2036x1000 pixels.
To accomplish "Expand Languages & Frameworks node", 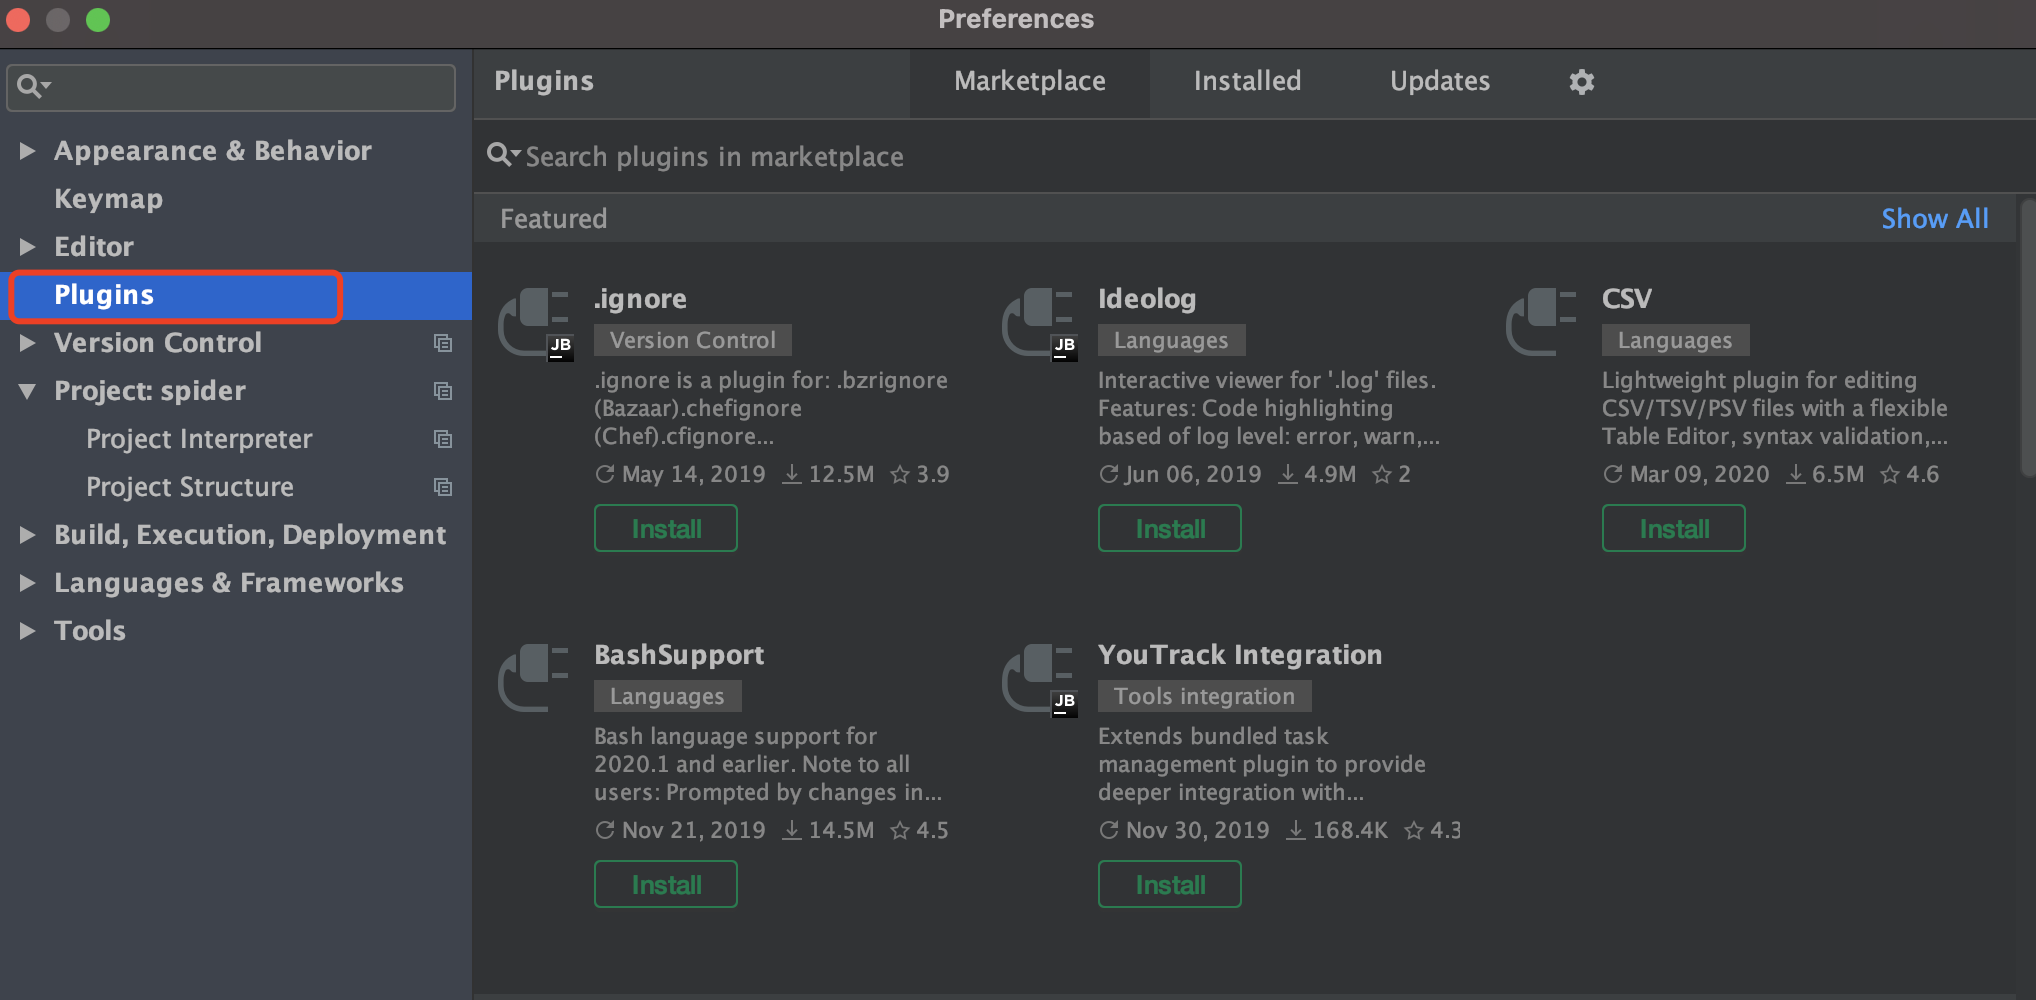I will coord(27,583).
